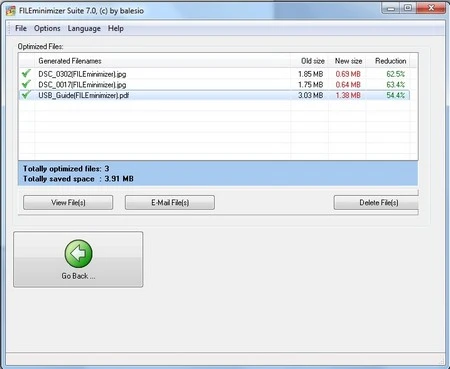Open the File menu
Viewport: 450px width, 369px height.
click(x=21, y=28)
